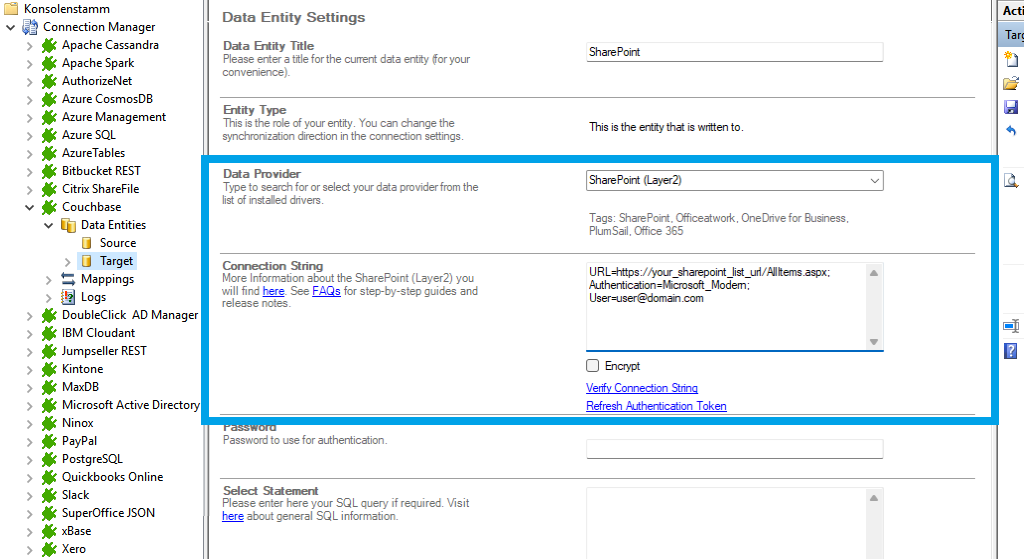Collapse the Data Entities node
The height and width of the screenshot is (559, 1024).
coord(48,225)
